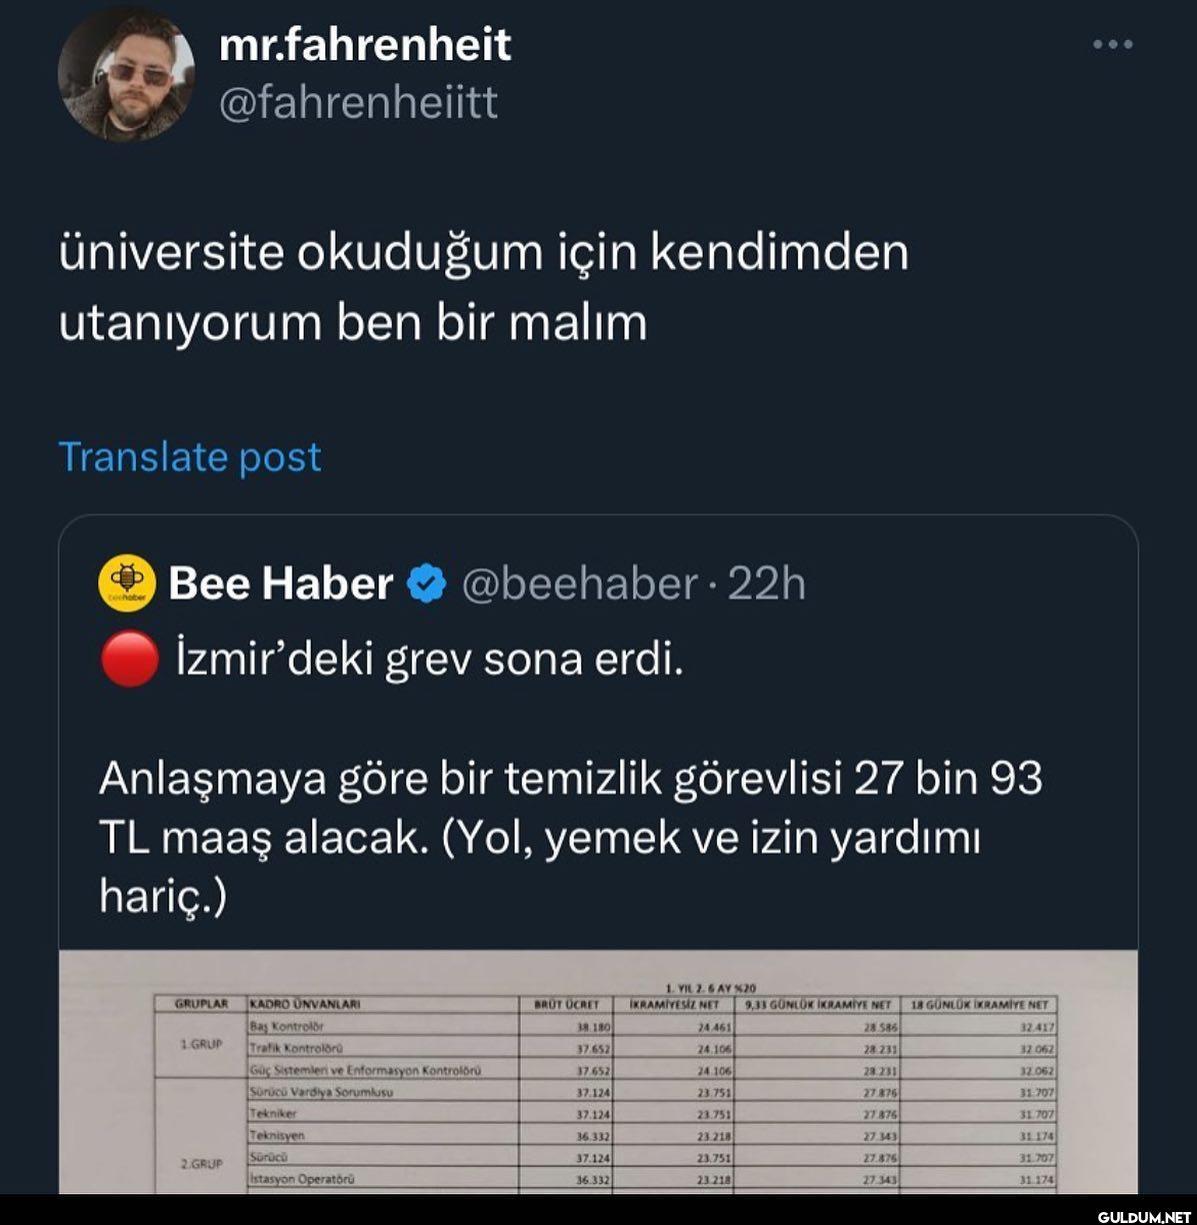Select the mr.fahrenheit display name

point(365,45)
